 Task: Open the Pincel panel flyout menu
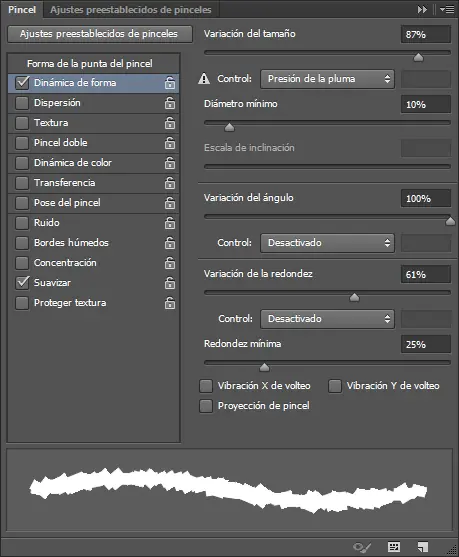coord(447,10)
